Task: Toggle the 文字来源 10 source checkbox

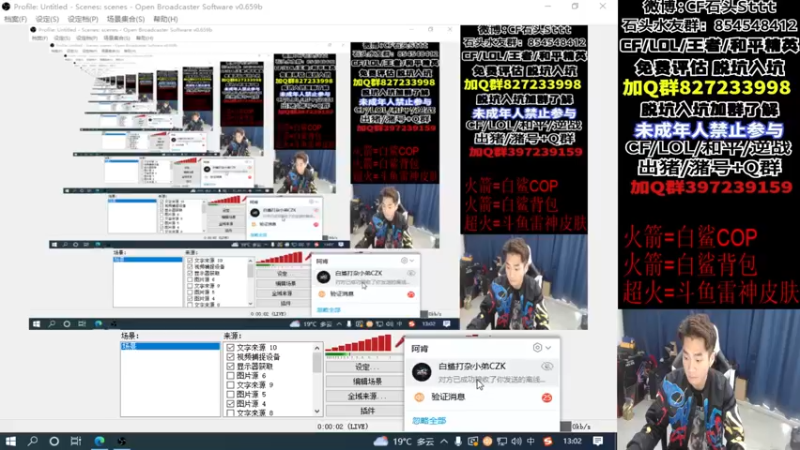Action: click(x=231, y=347)
